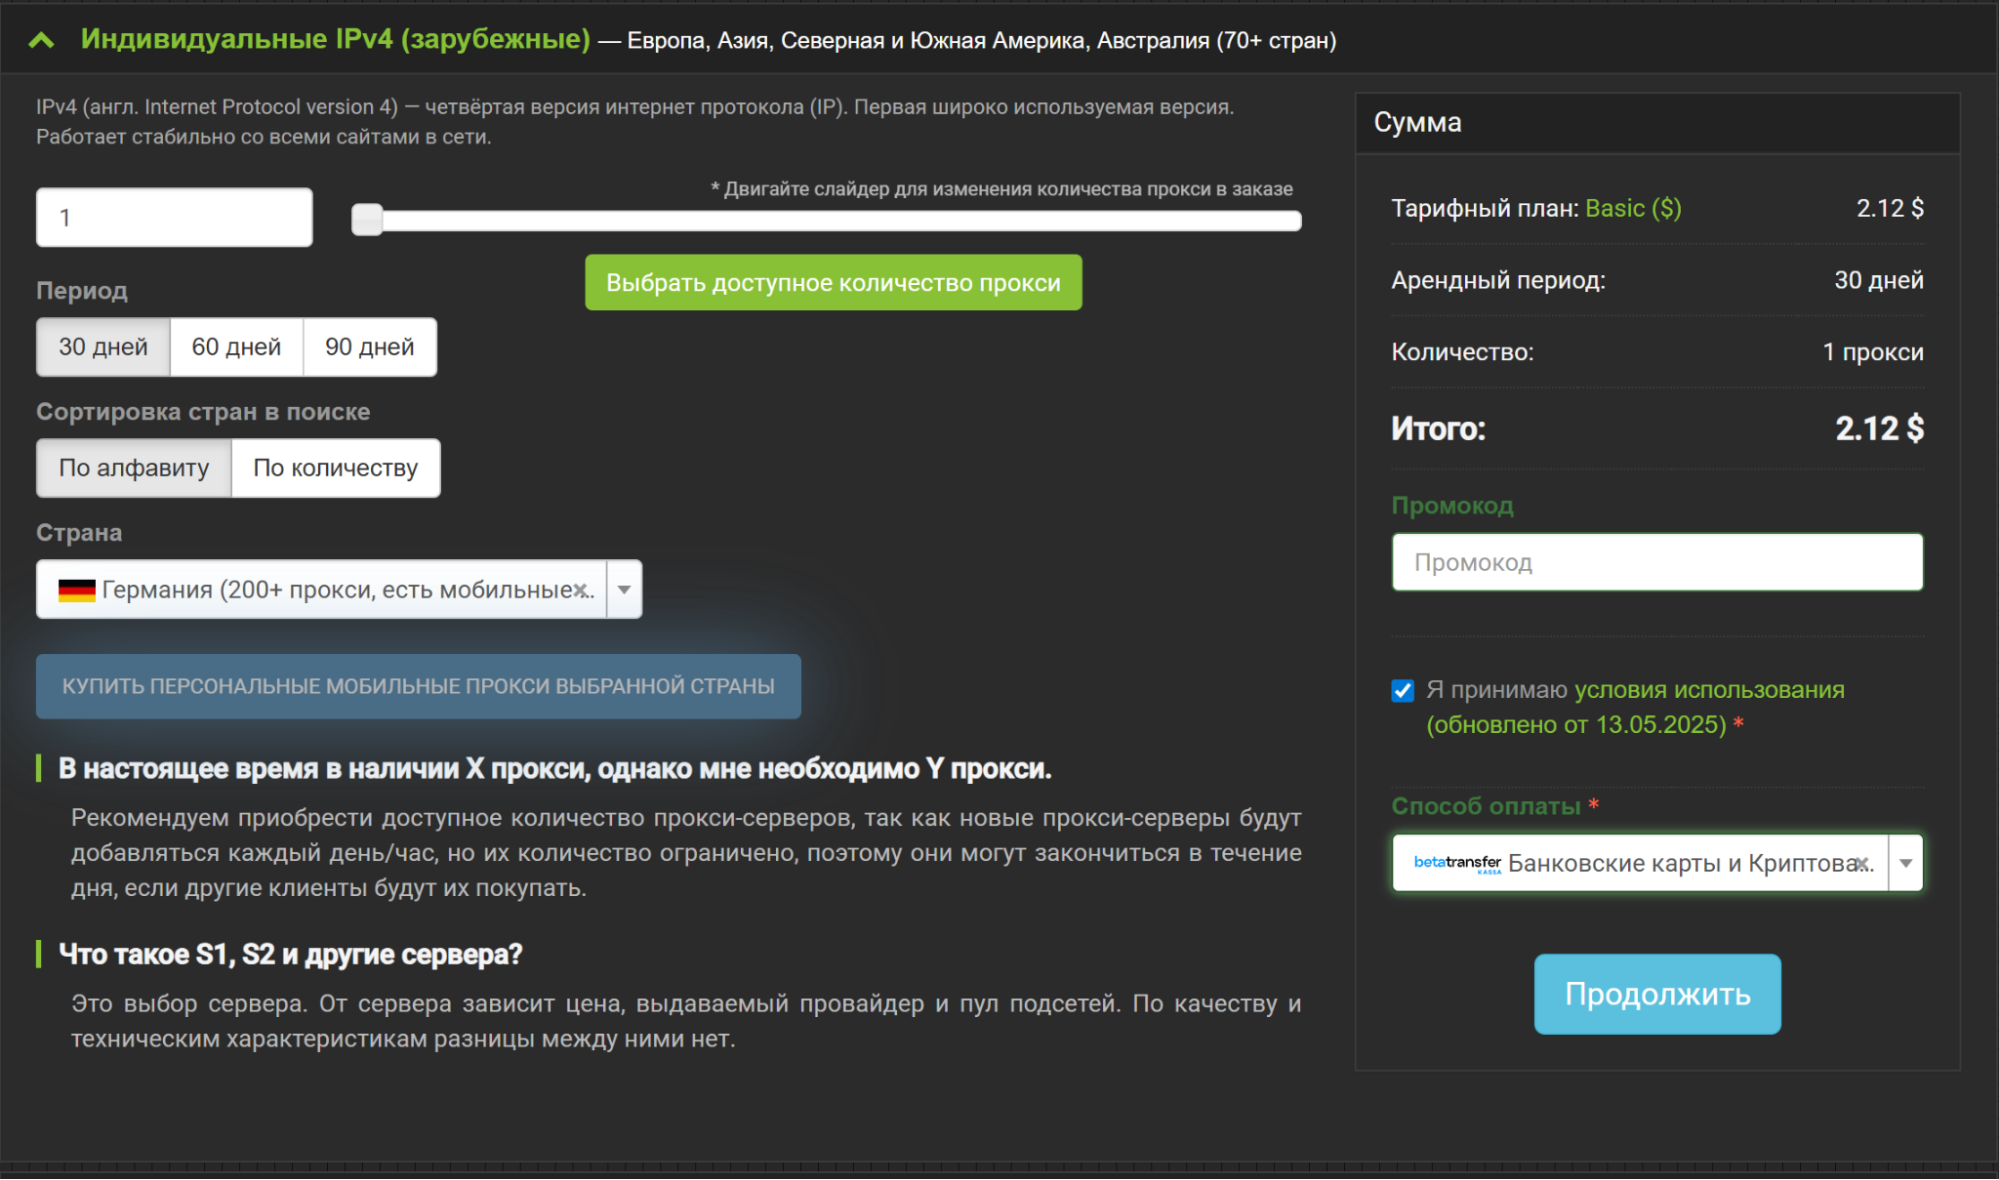
Task: Clear the selected Germany country (x icon)
Action: point(581,590)
